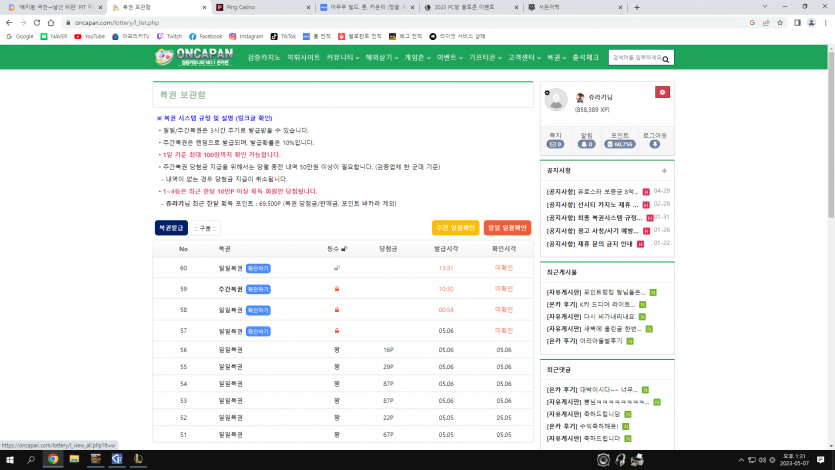This screenshot has width=835, height=470.
Task: Open the Instagram bookmark
Action: coord(246,36)
